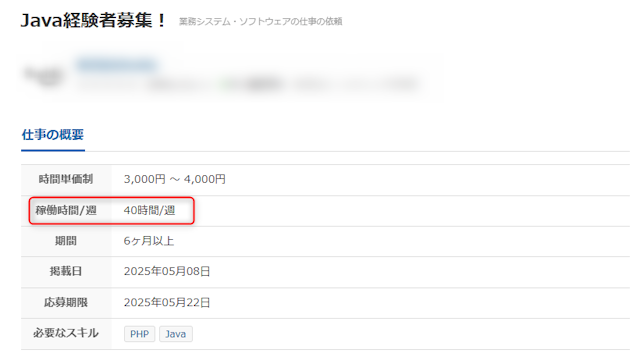Click the 掲載日 row label
Viewport: 640px width, 364px height.
tap(66, 271)
